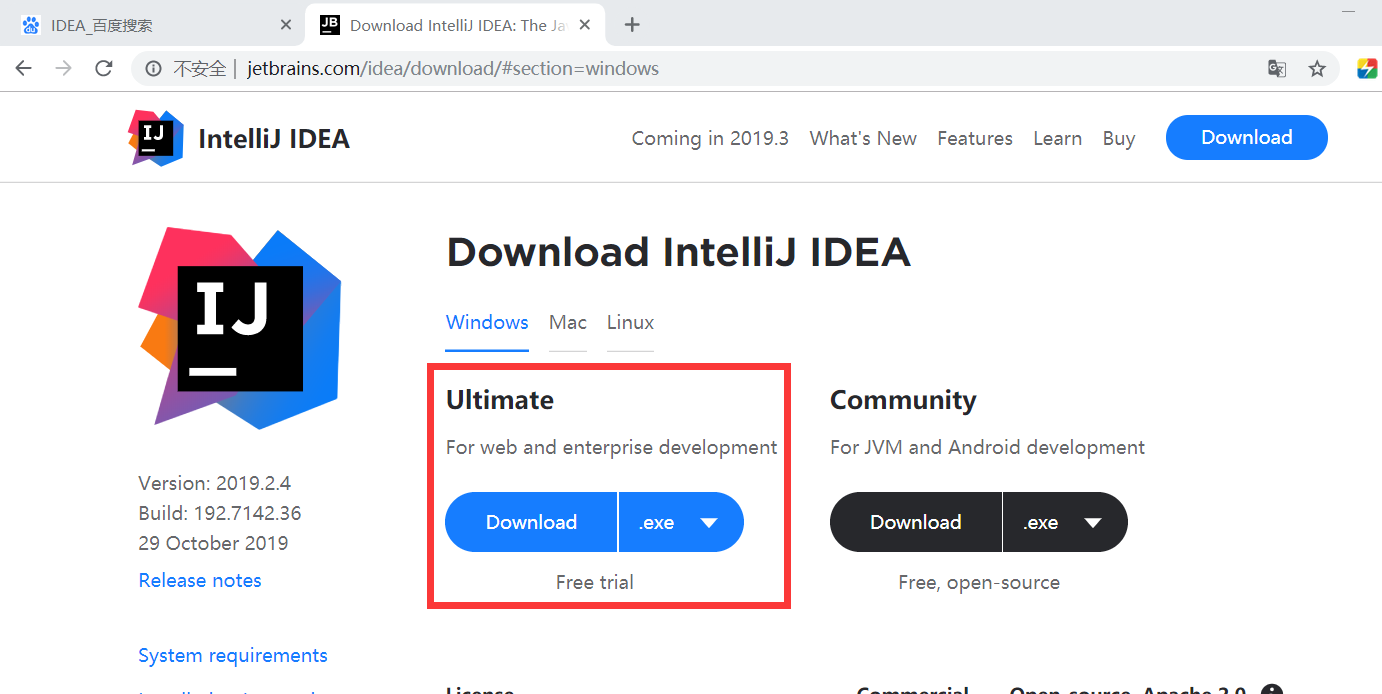Open Ultimate .exe format dropdown
Image resolution: width=1382 pixels, height=694 pixels.
click(681, 522)
